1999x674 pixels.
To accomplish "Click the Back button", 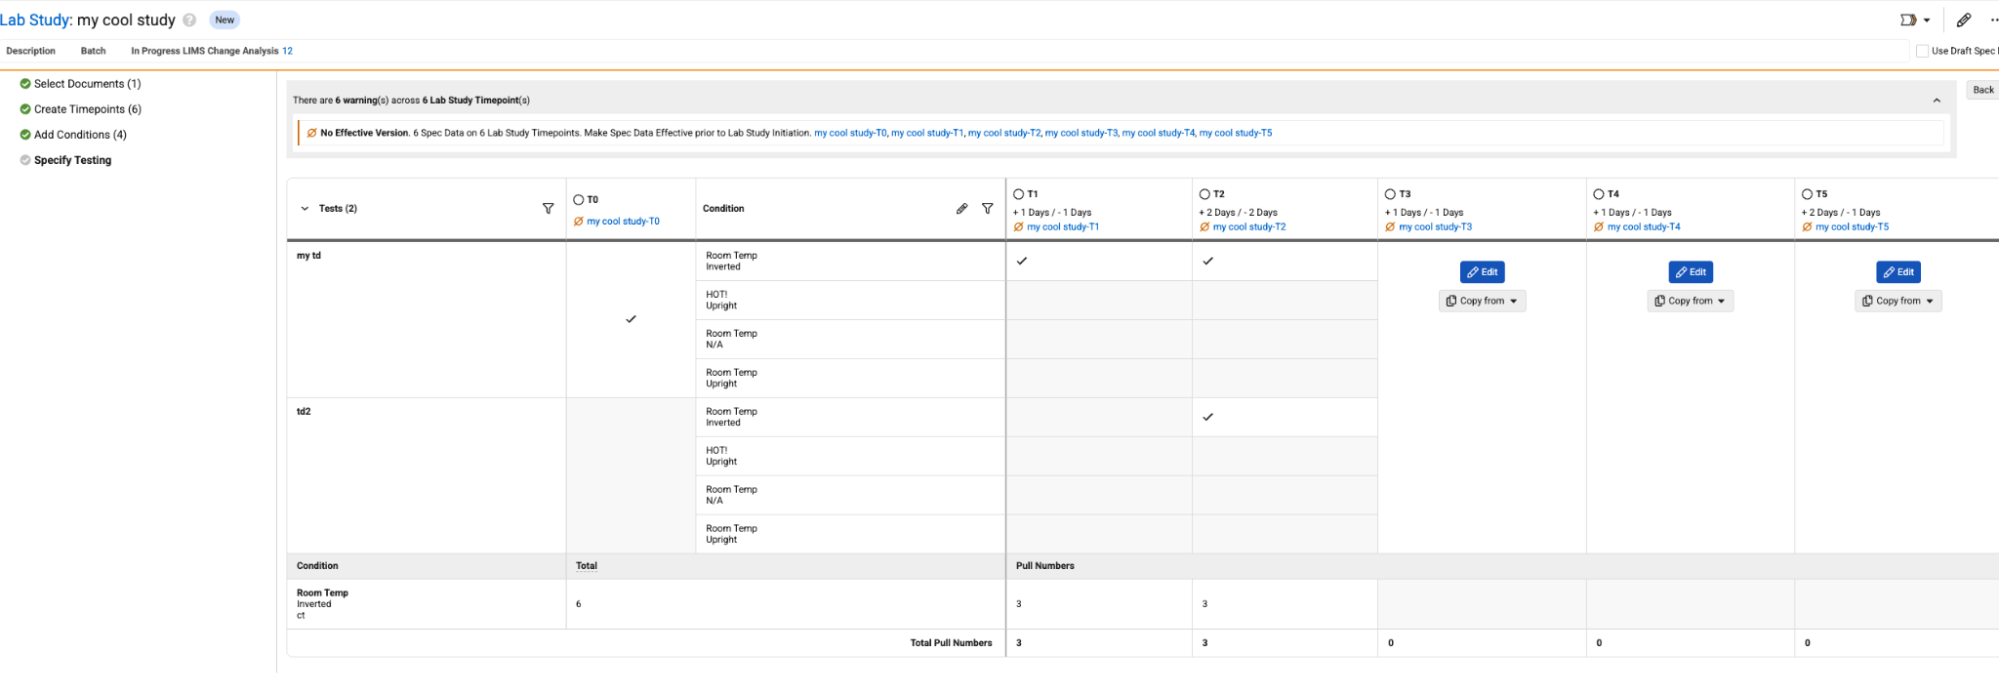I will point(1983,90).
